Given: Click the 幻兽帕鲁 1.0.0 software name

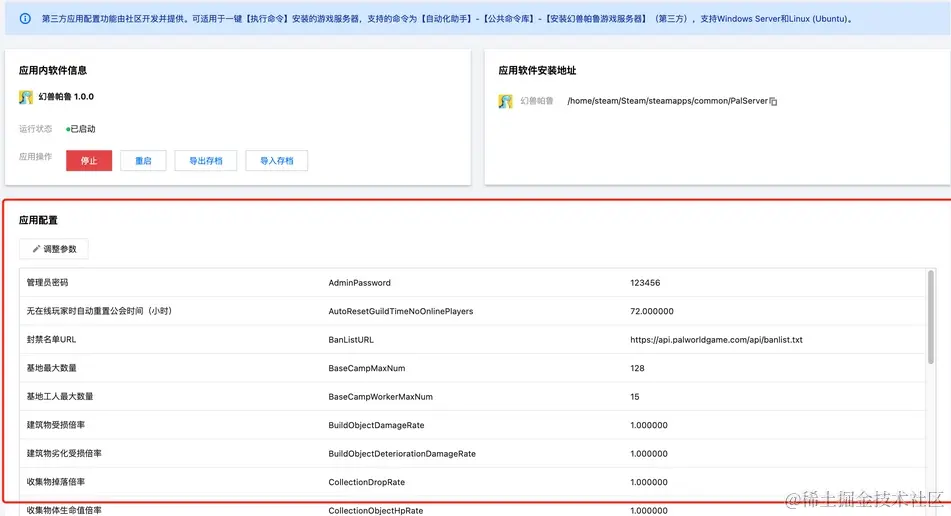Looking at the screenshot, I should [66, 96].
